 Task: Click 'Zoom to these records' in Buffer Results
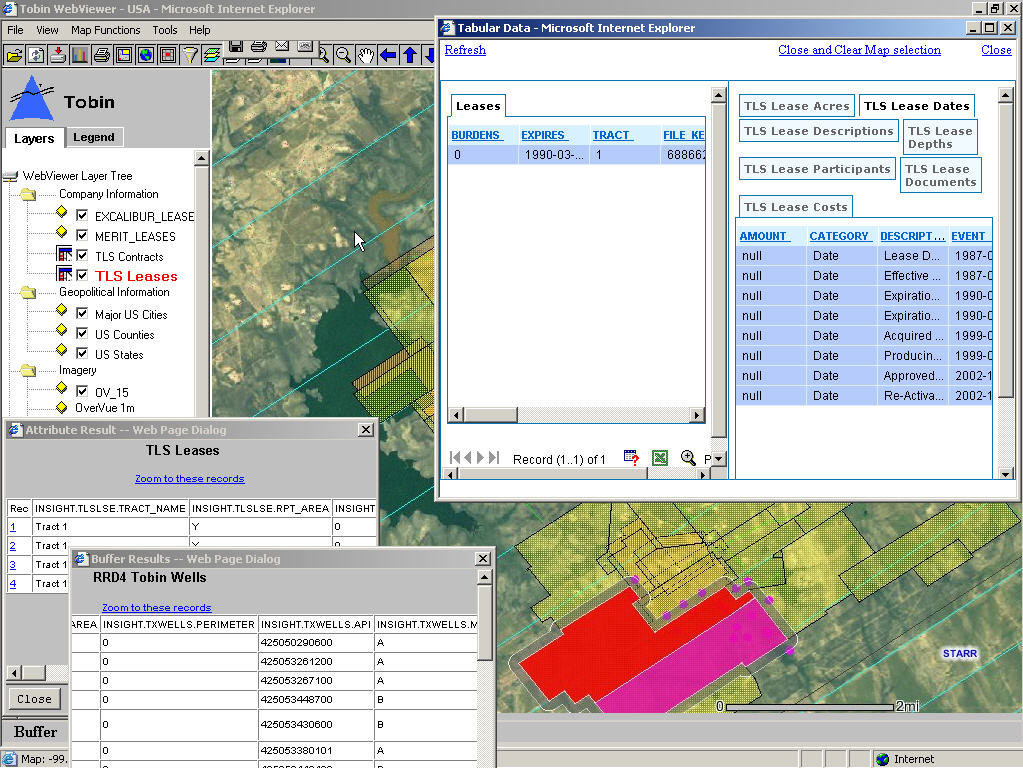(156, 607)
